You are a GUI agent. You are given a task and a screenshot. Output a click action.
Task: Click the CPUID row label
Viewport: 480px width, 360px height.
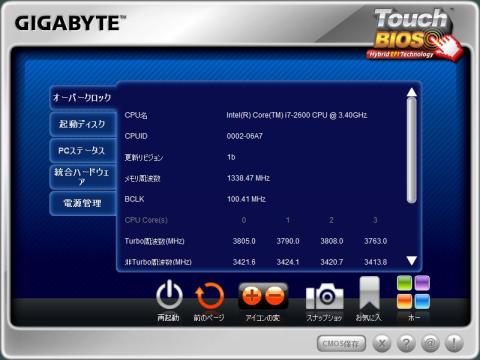click(x=136, y=136)
